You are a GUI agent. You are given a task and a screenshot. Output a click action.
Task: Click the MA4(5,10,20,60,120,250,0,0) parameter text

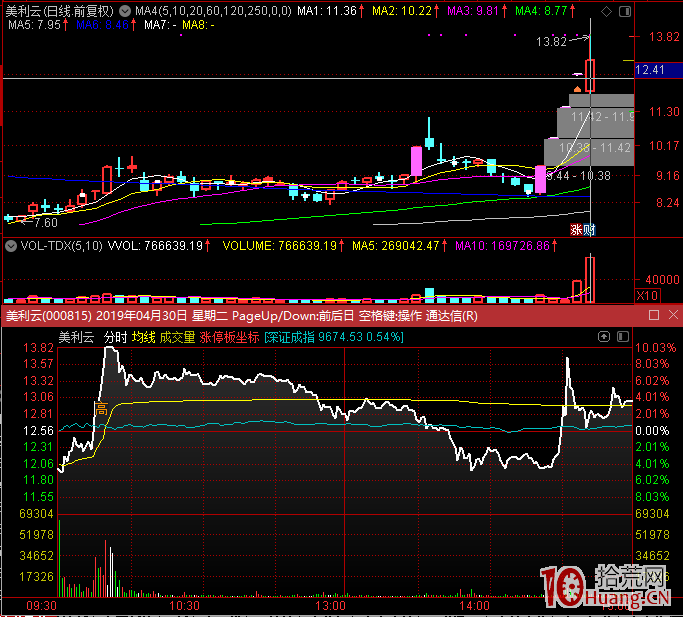click(213, 11)
